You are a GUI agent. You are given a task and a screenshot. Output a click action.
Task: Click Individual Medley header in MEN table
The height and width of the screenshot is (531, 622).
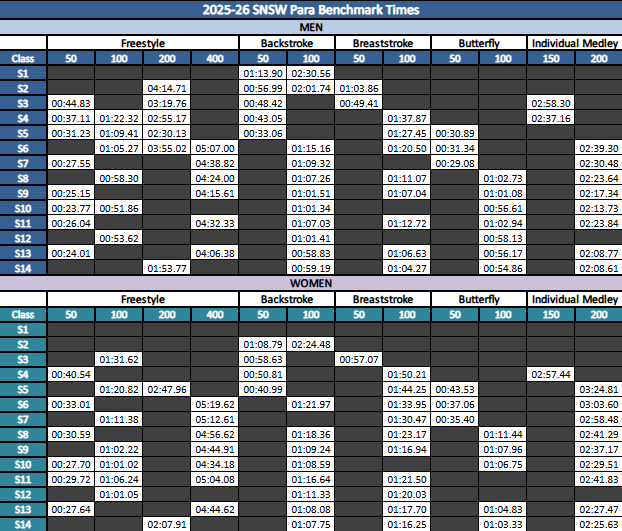574,43
